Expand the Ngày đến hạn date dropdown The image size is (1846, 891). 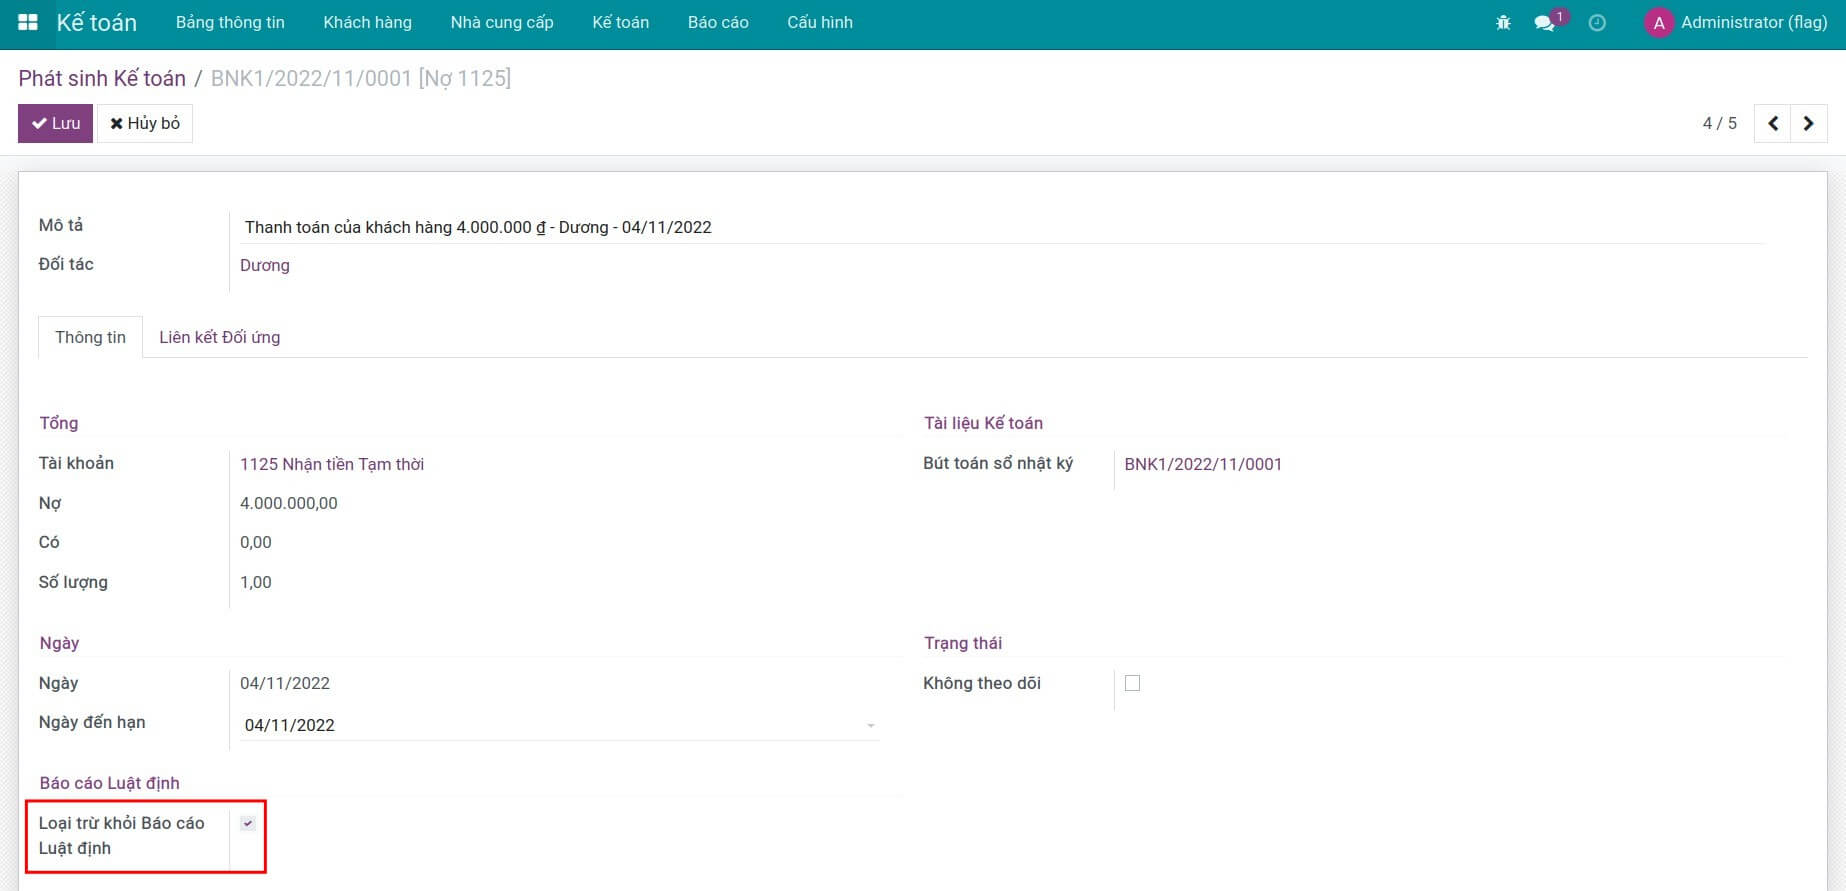tap(870, 725)
